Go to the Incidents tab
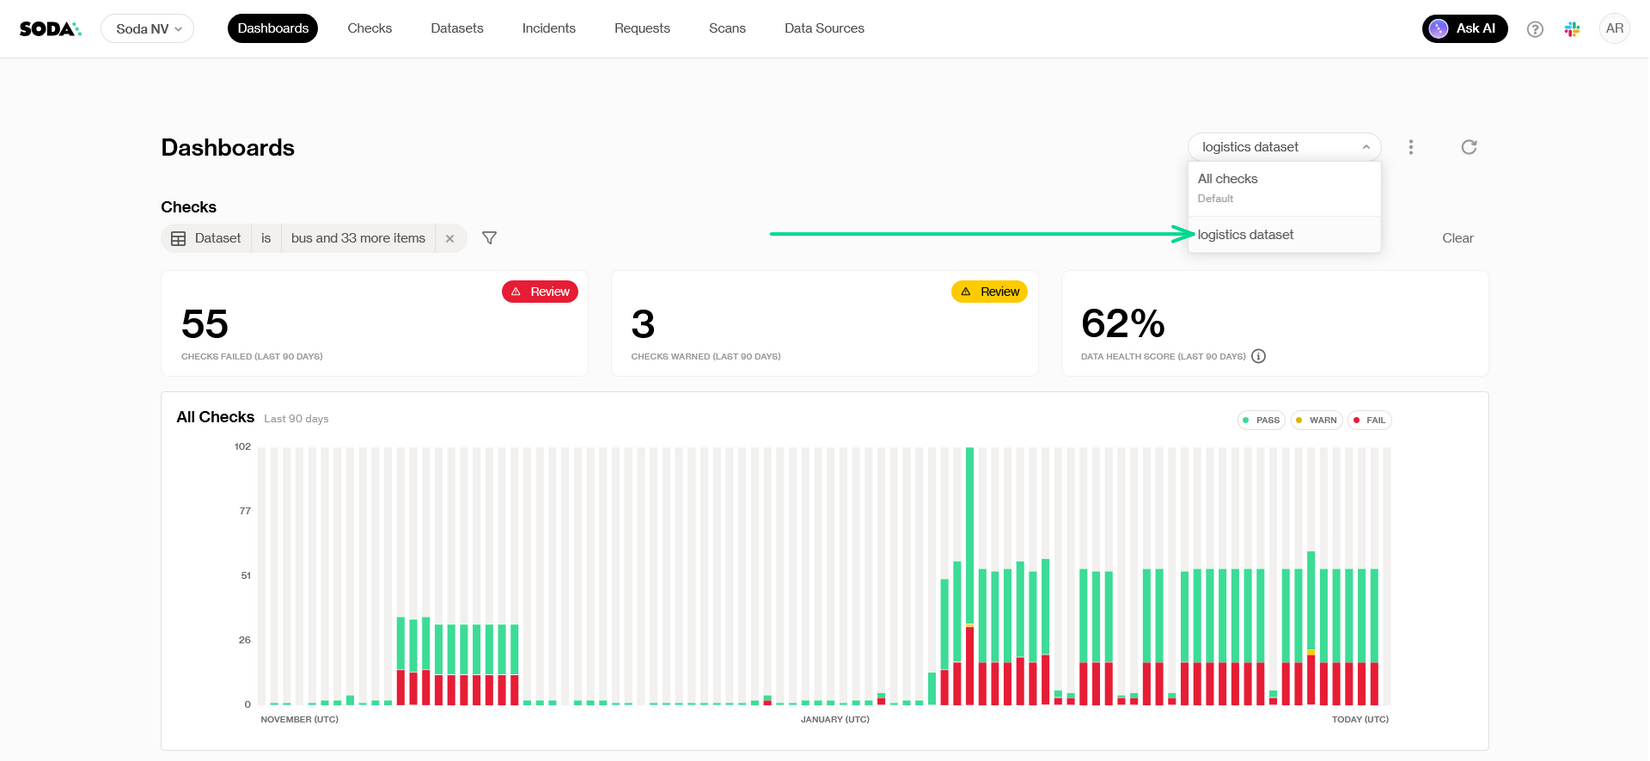 click(x=548, y=29)
